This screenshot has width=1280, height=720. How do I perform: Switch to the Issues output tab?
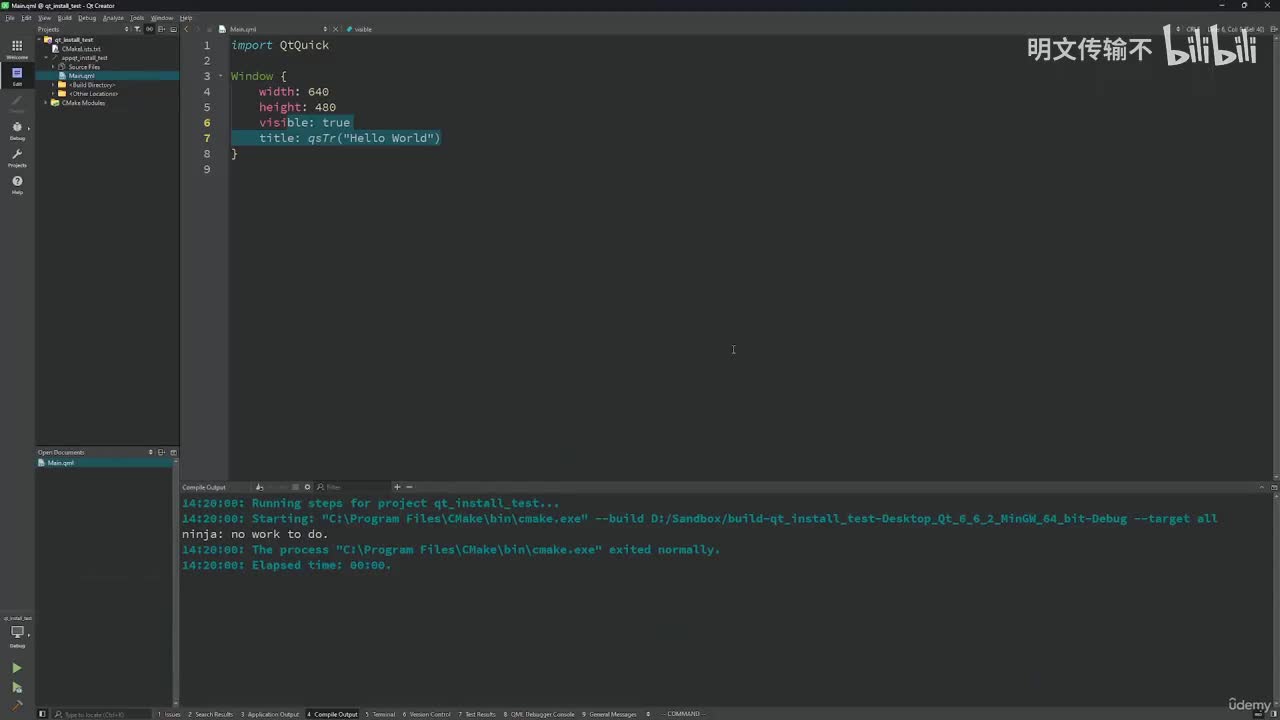169,714
